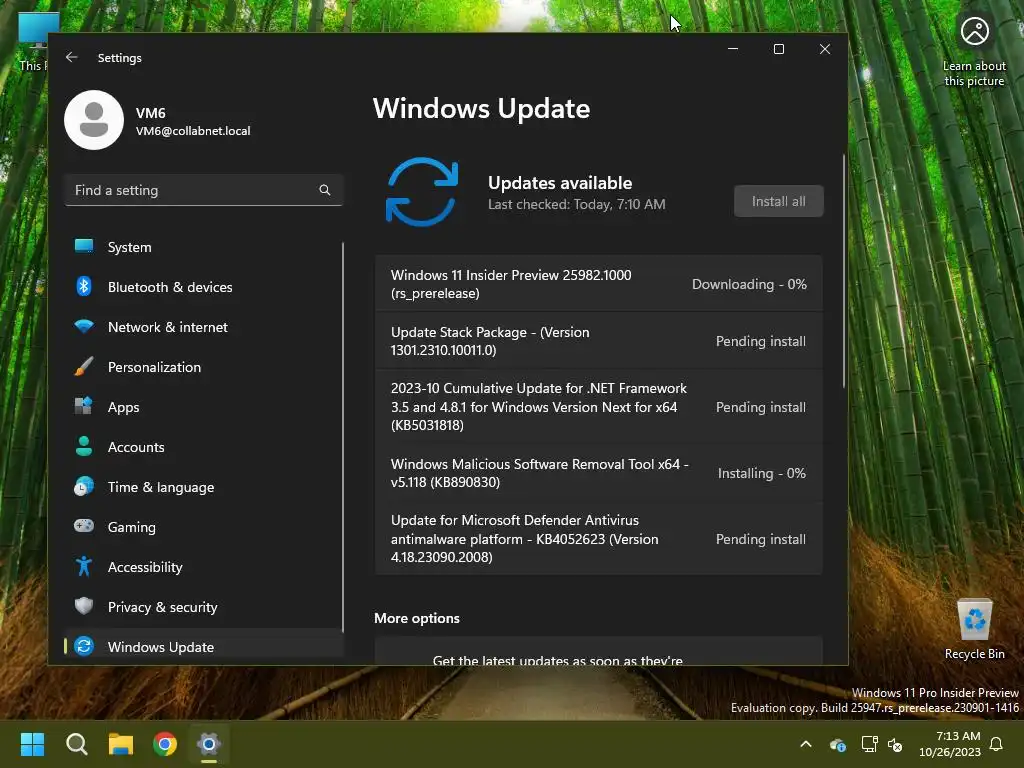Show hidden tray icons chevron
Image resolution: width=1024 pixels, height=768 pixels.
click(x=806, y=744)
